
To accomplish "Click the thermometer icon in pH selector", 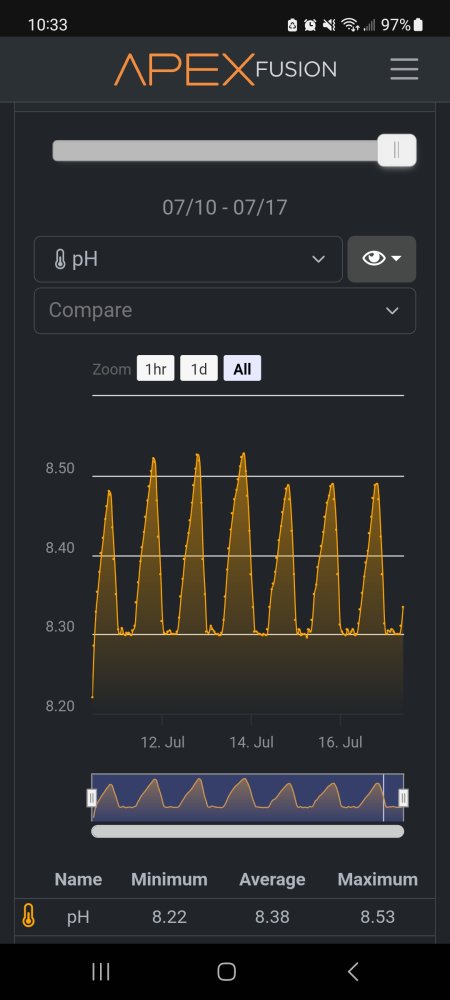I will click(x=60, y=260).
